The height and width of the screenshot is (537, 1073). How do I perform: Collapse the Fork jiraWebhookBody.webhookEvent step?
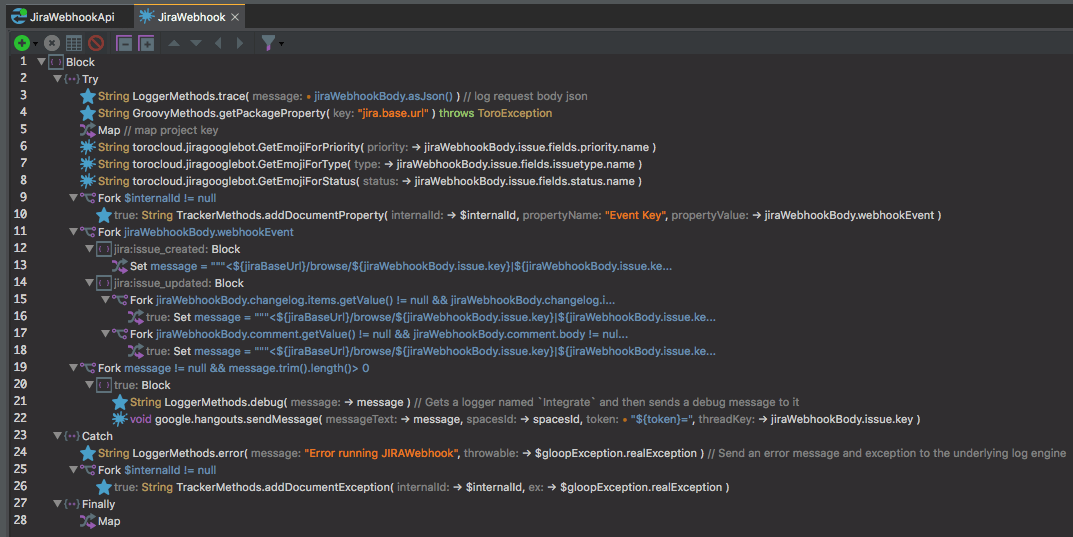click(x=73, y=232)
